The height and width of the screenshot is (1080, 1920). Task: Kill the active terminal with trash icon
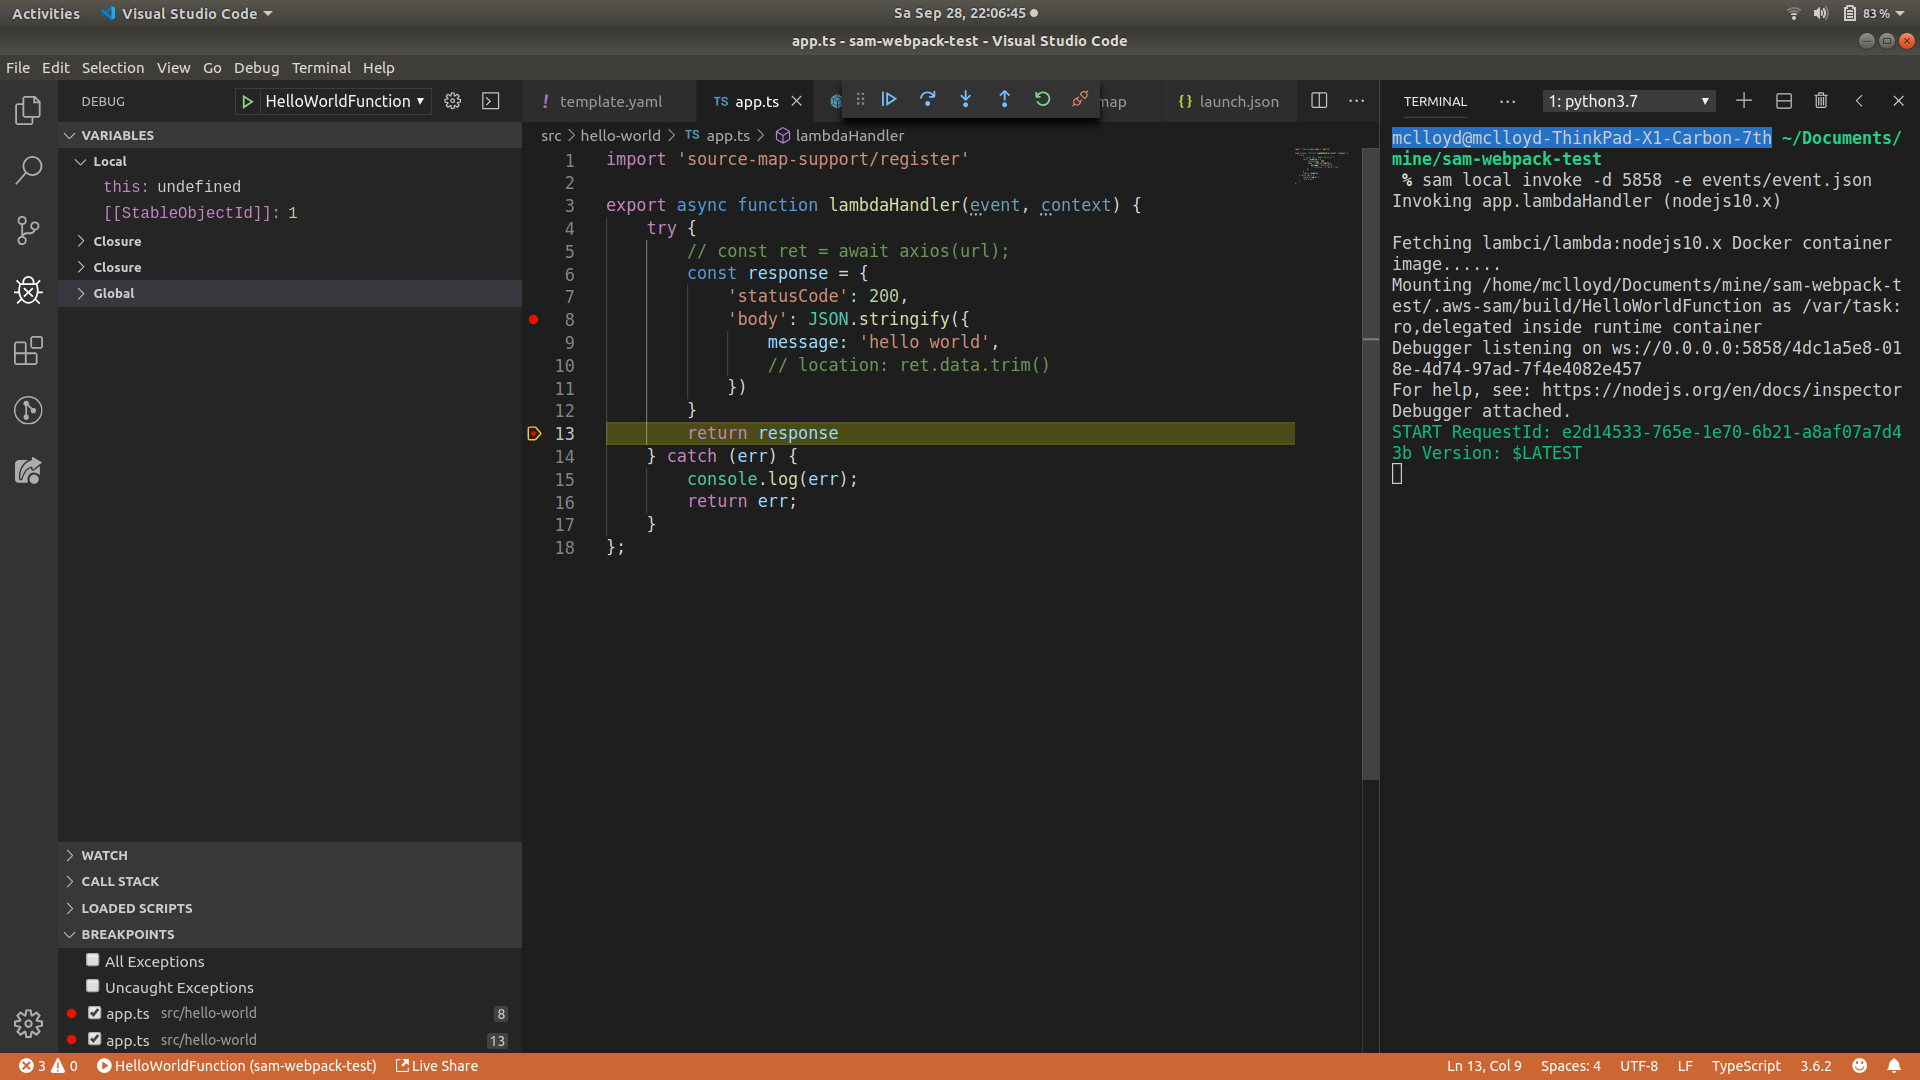tap(1820, 100)
